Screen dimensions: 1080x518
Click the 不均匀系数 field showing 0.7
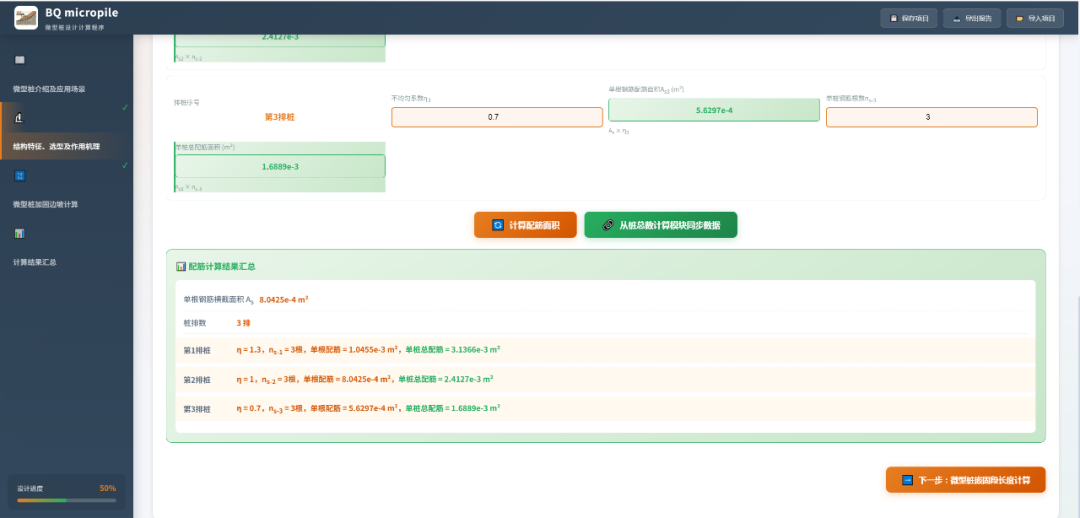tap(497, 117)
